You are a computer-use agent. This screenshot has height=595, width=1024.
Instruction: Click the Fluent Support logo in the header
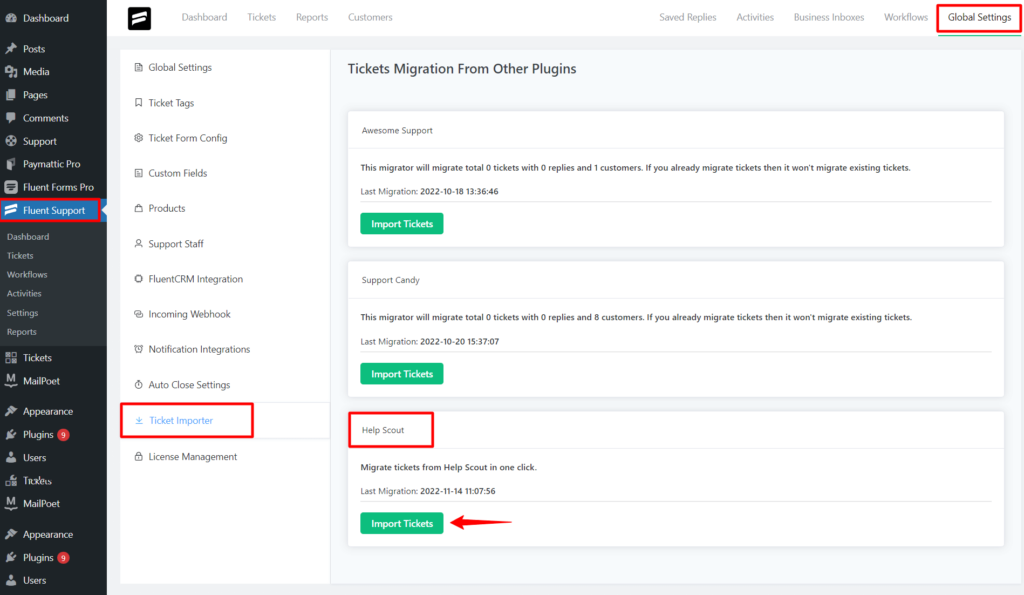[140, 18]
